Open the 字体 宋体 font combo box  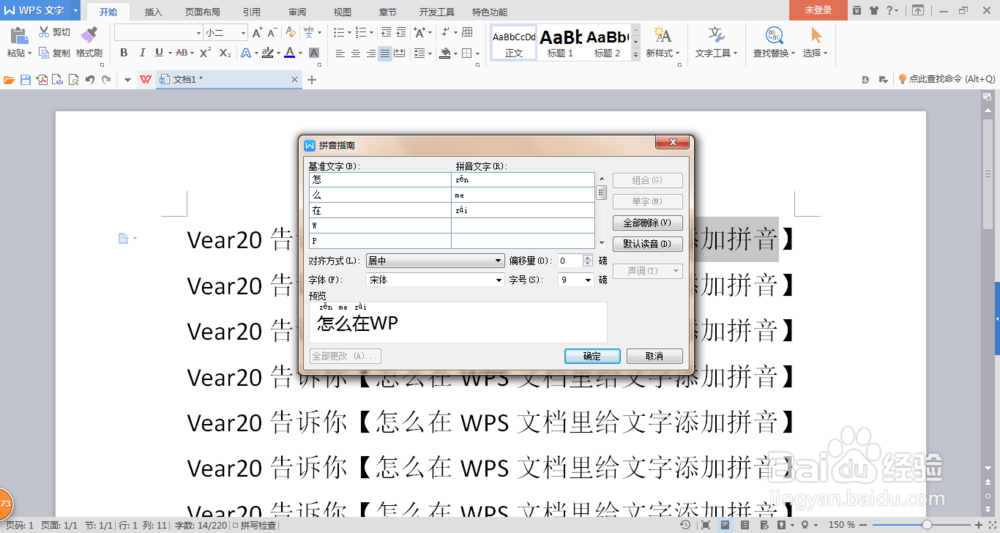[x=435, y=280]
